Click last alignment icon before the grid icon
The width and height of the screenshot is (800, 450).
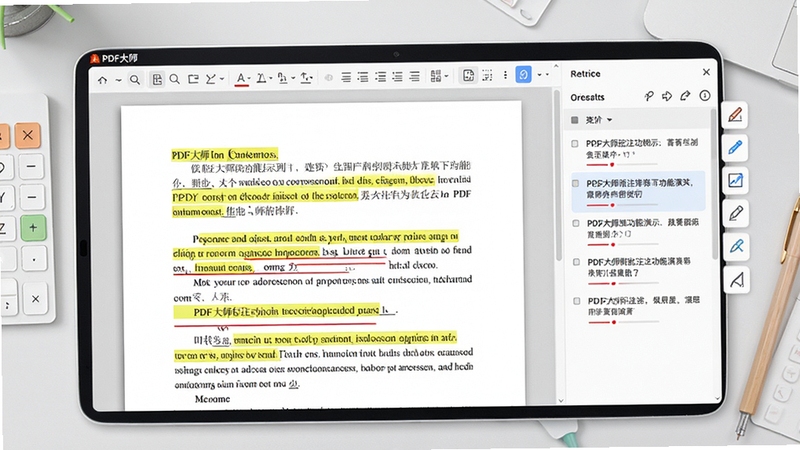pos(415,77)
